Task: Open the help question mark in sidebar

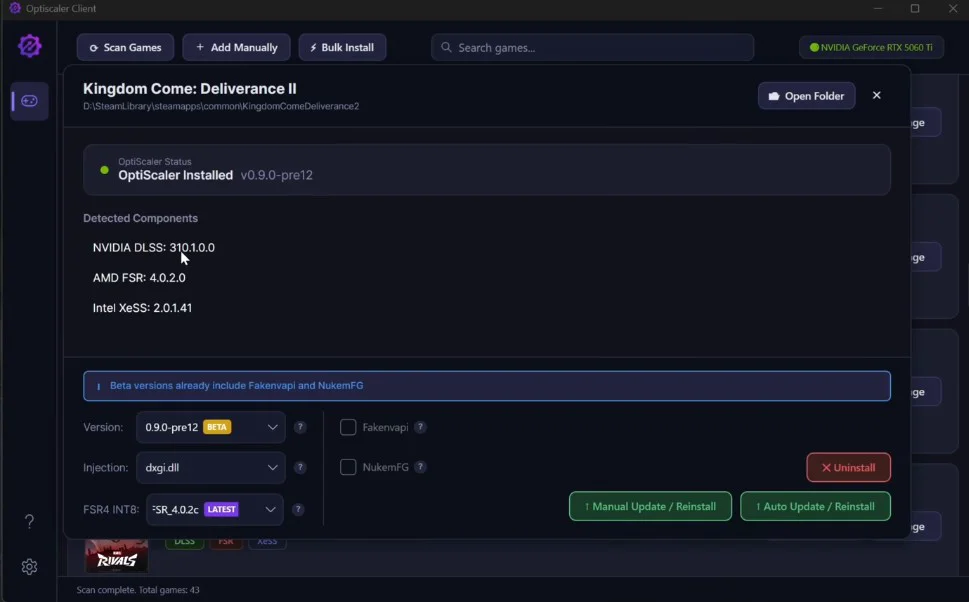Action: [30, 521]
